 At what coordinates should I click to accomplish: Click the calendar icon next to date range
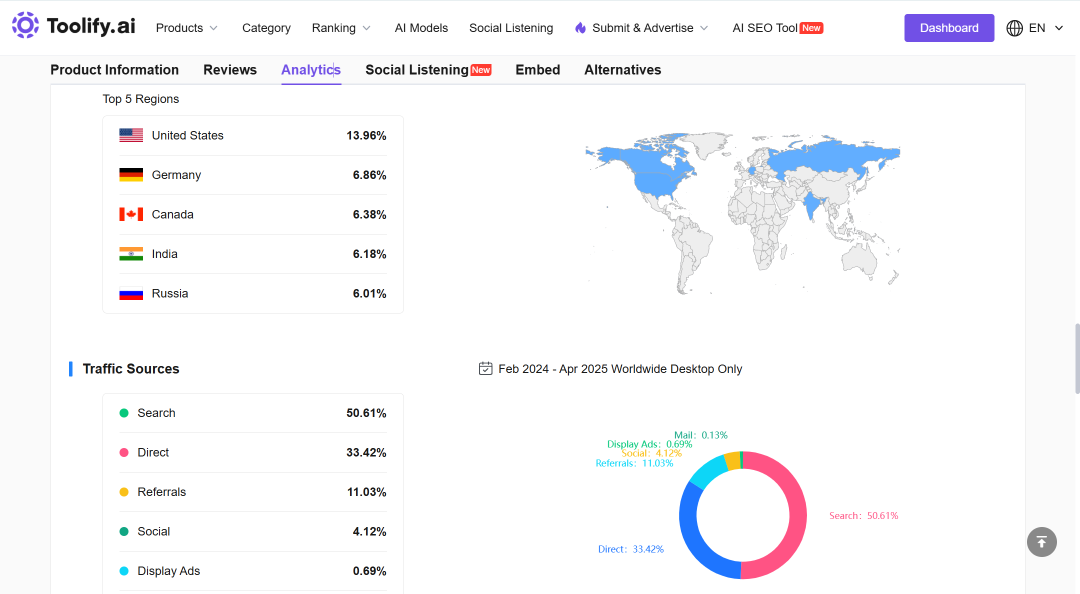[x=486, y=369]
